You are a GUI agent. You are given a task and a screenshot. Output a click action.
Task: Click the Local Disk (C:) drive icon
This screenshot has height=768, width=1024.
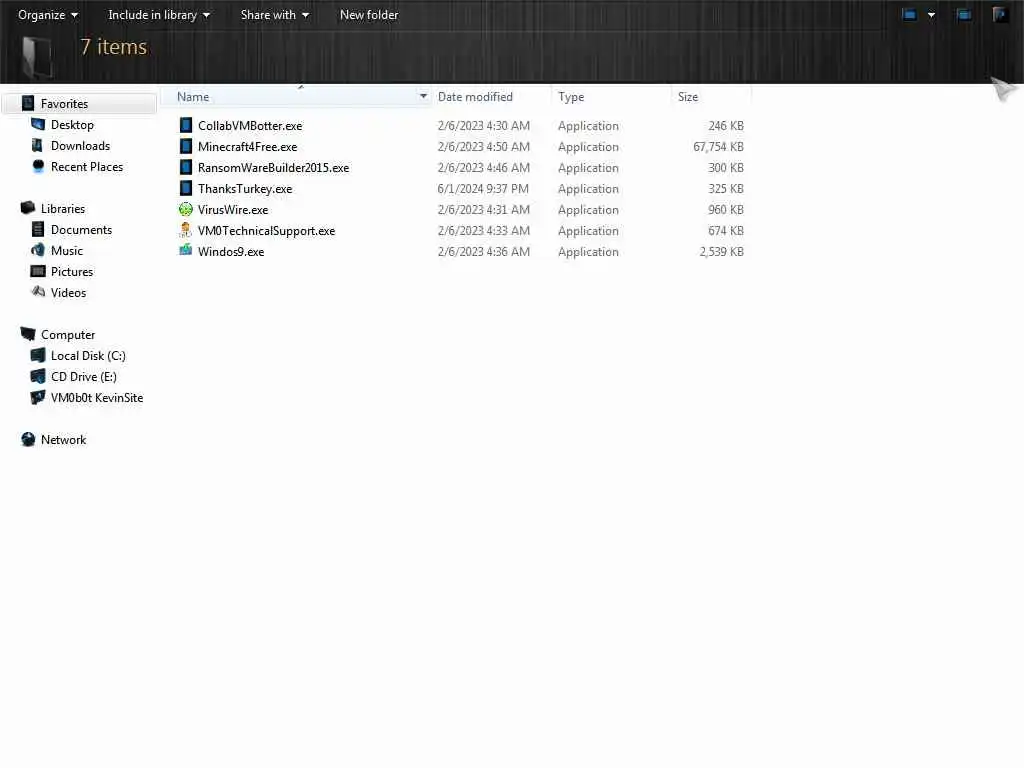point(39,355)
